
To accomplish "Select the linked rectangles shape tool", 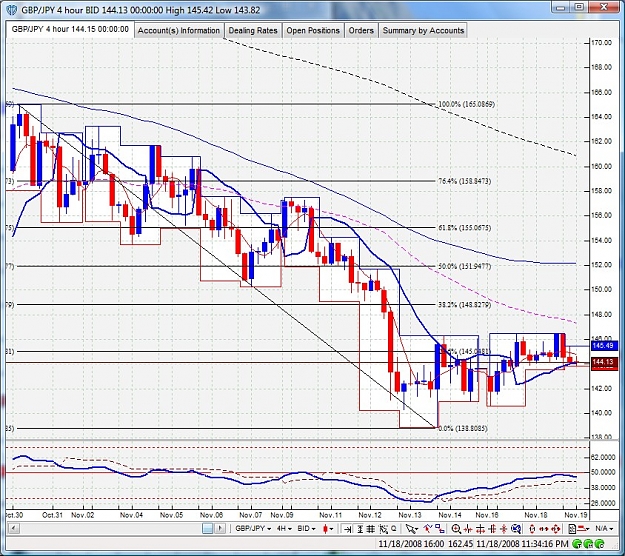I will click(x=440, y=529).
